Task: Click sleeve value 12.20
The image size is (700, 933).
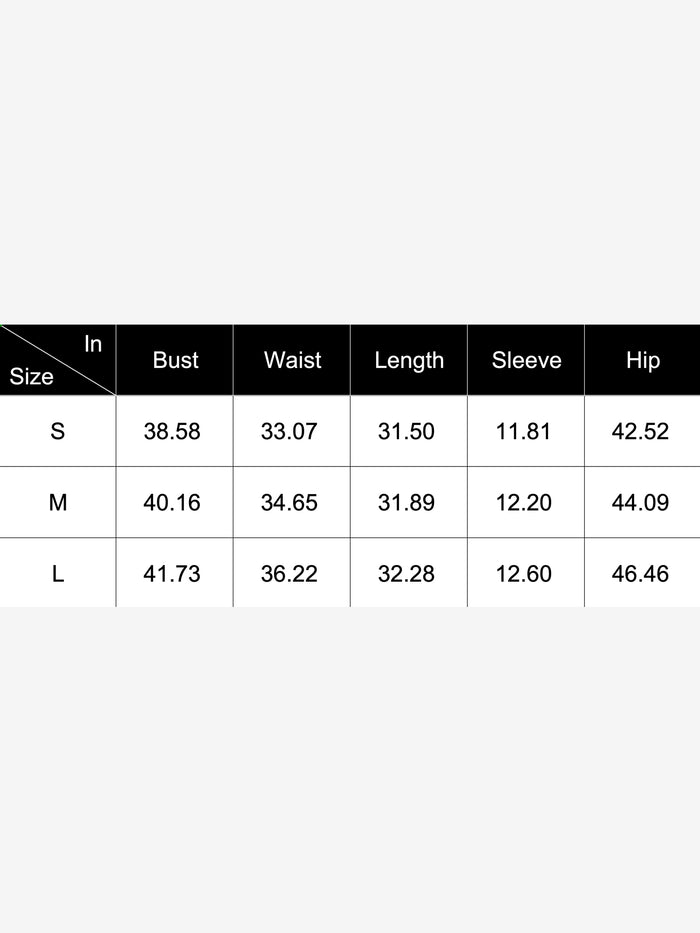Action: point(523,503)
